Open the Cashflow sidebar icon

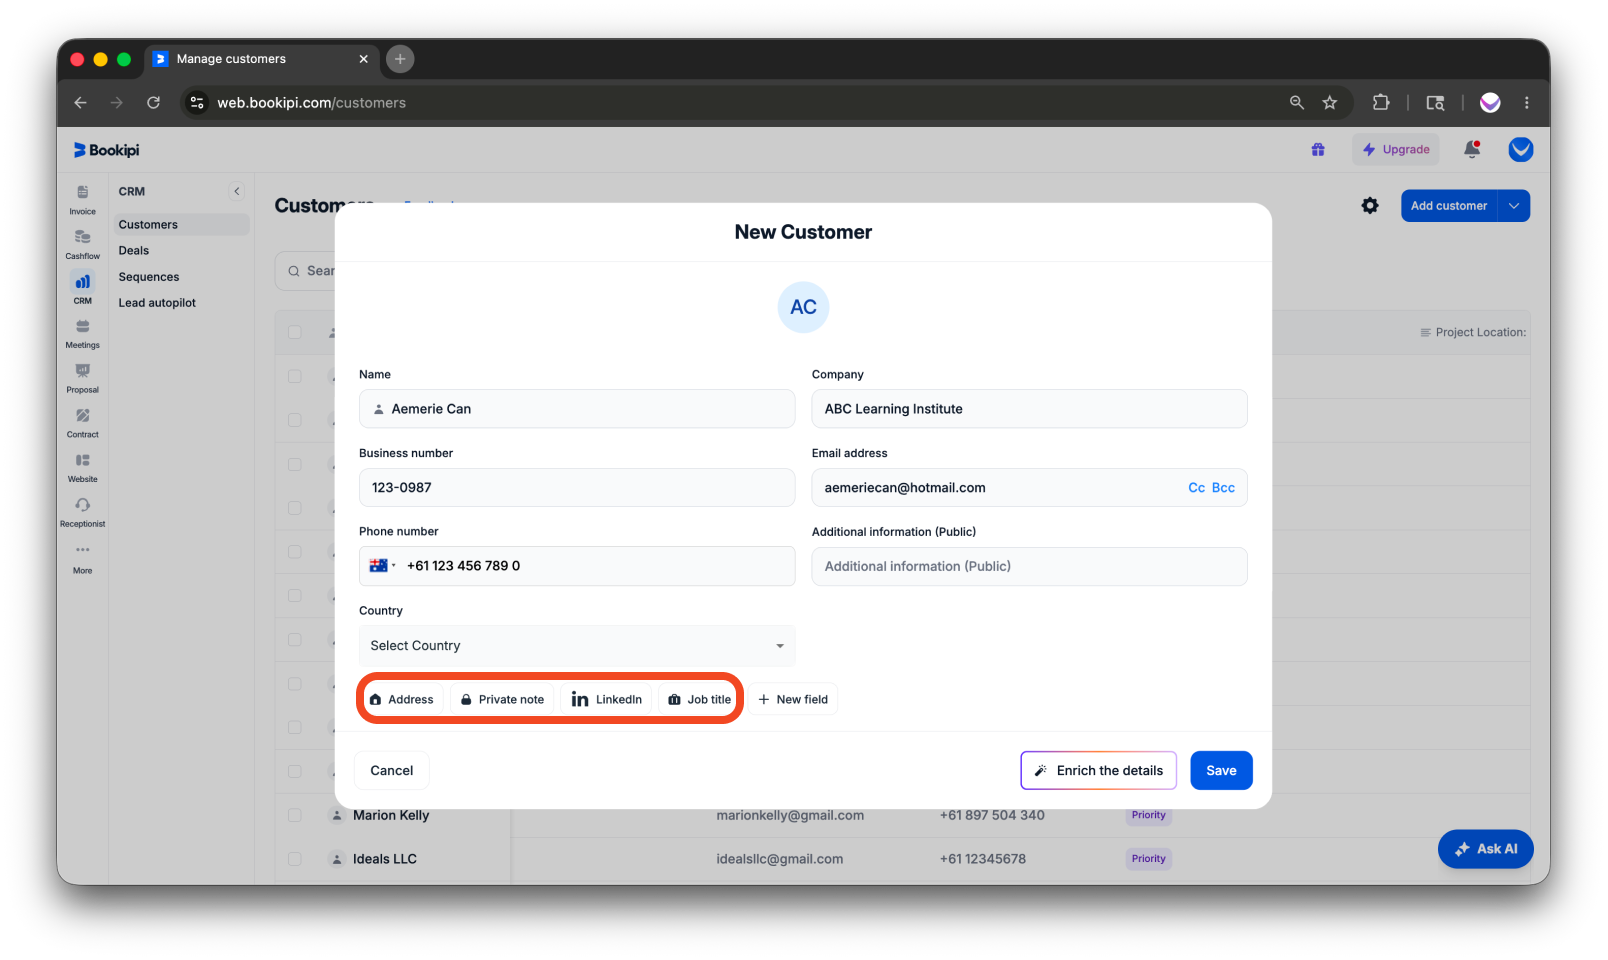click(83, 243)
